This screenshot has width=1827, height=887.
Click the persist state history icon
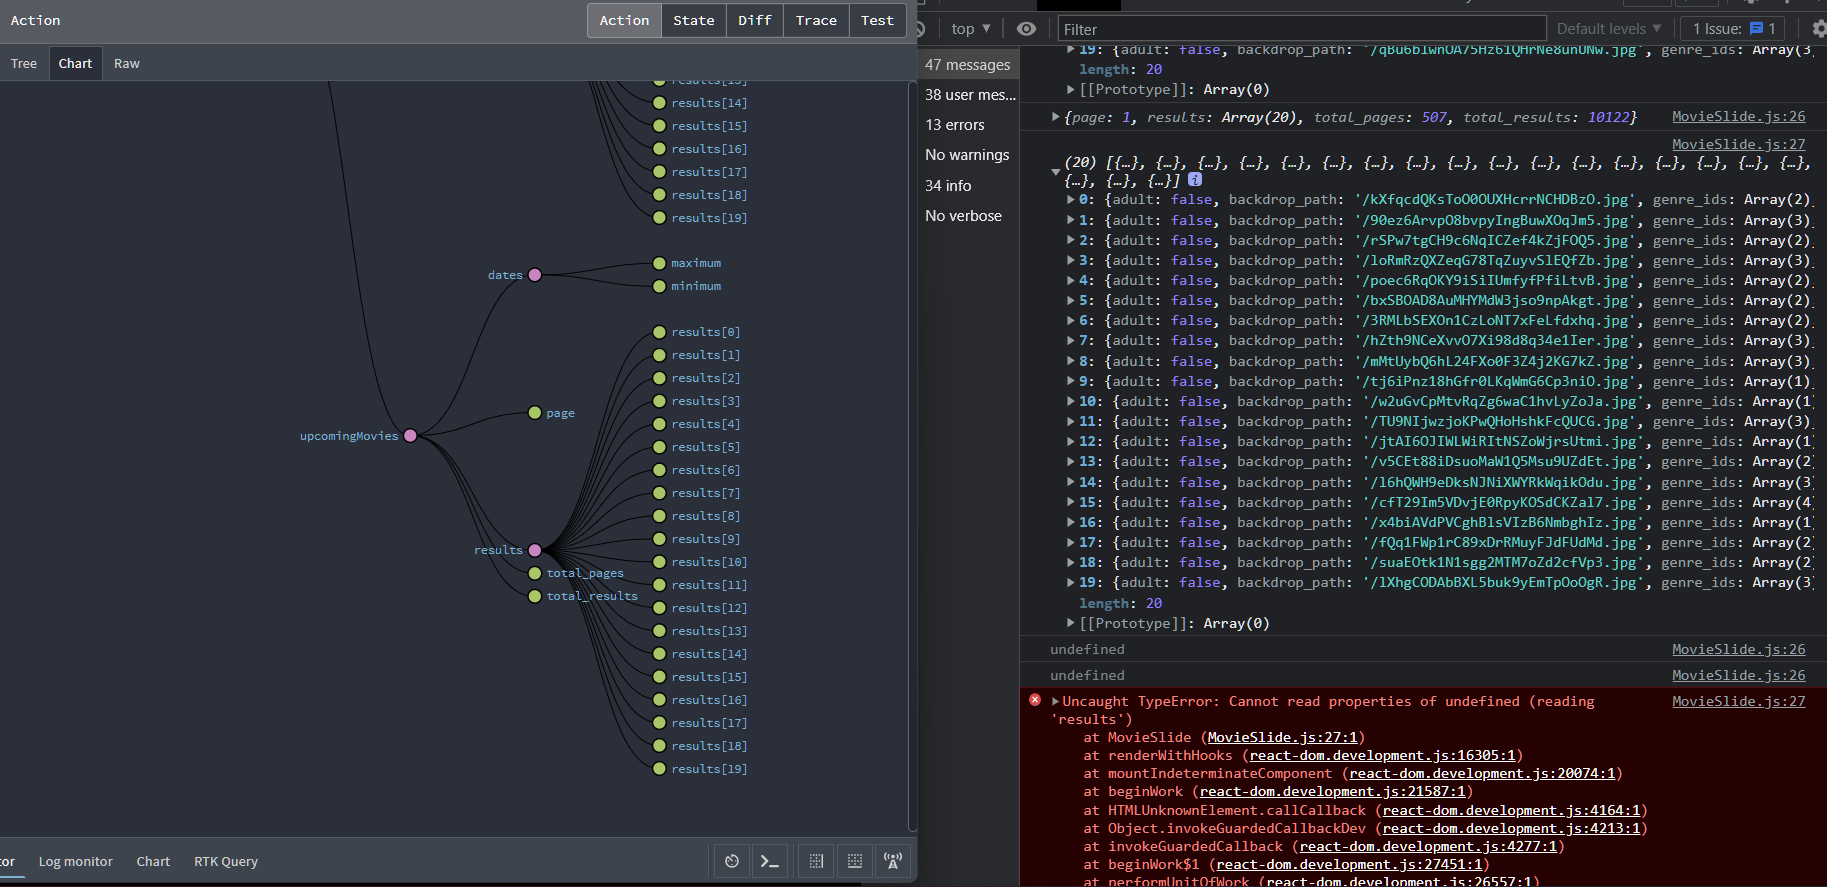pyautogui.click(x=732, y=861)
